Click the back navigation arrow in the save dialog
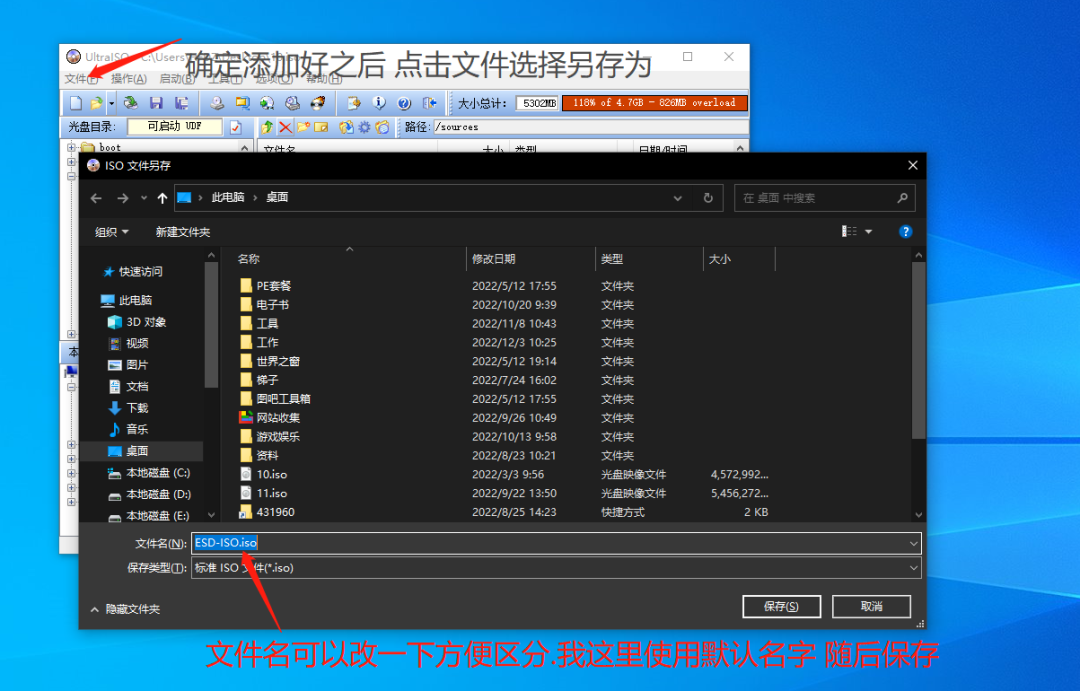The height and width of the screenshot is (691, 1080). coord(95,197)
